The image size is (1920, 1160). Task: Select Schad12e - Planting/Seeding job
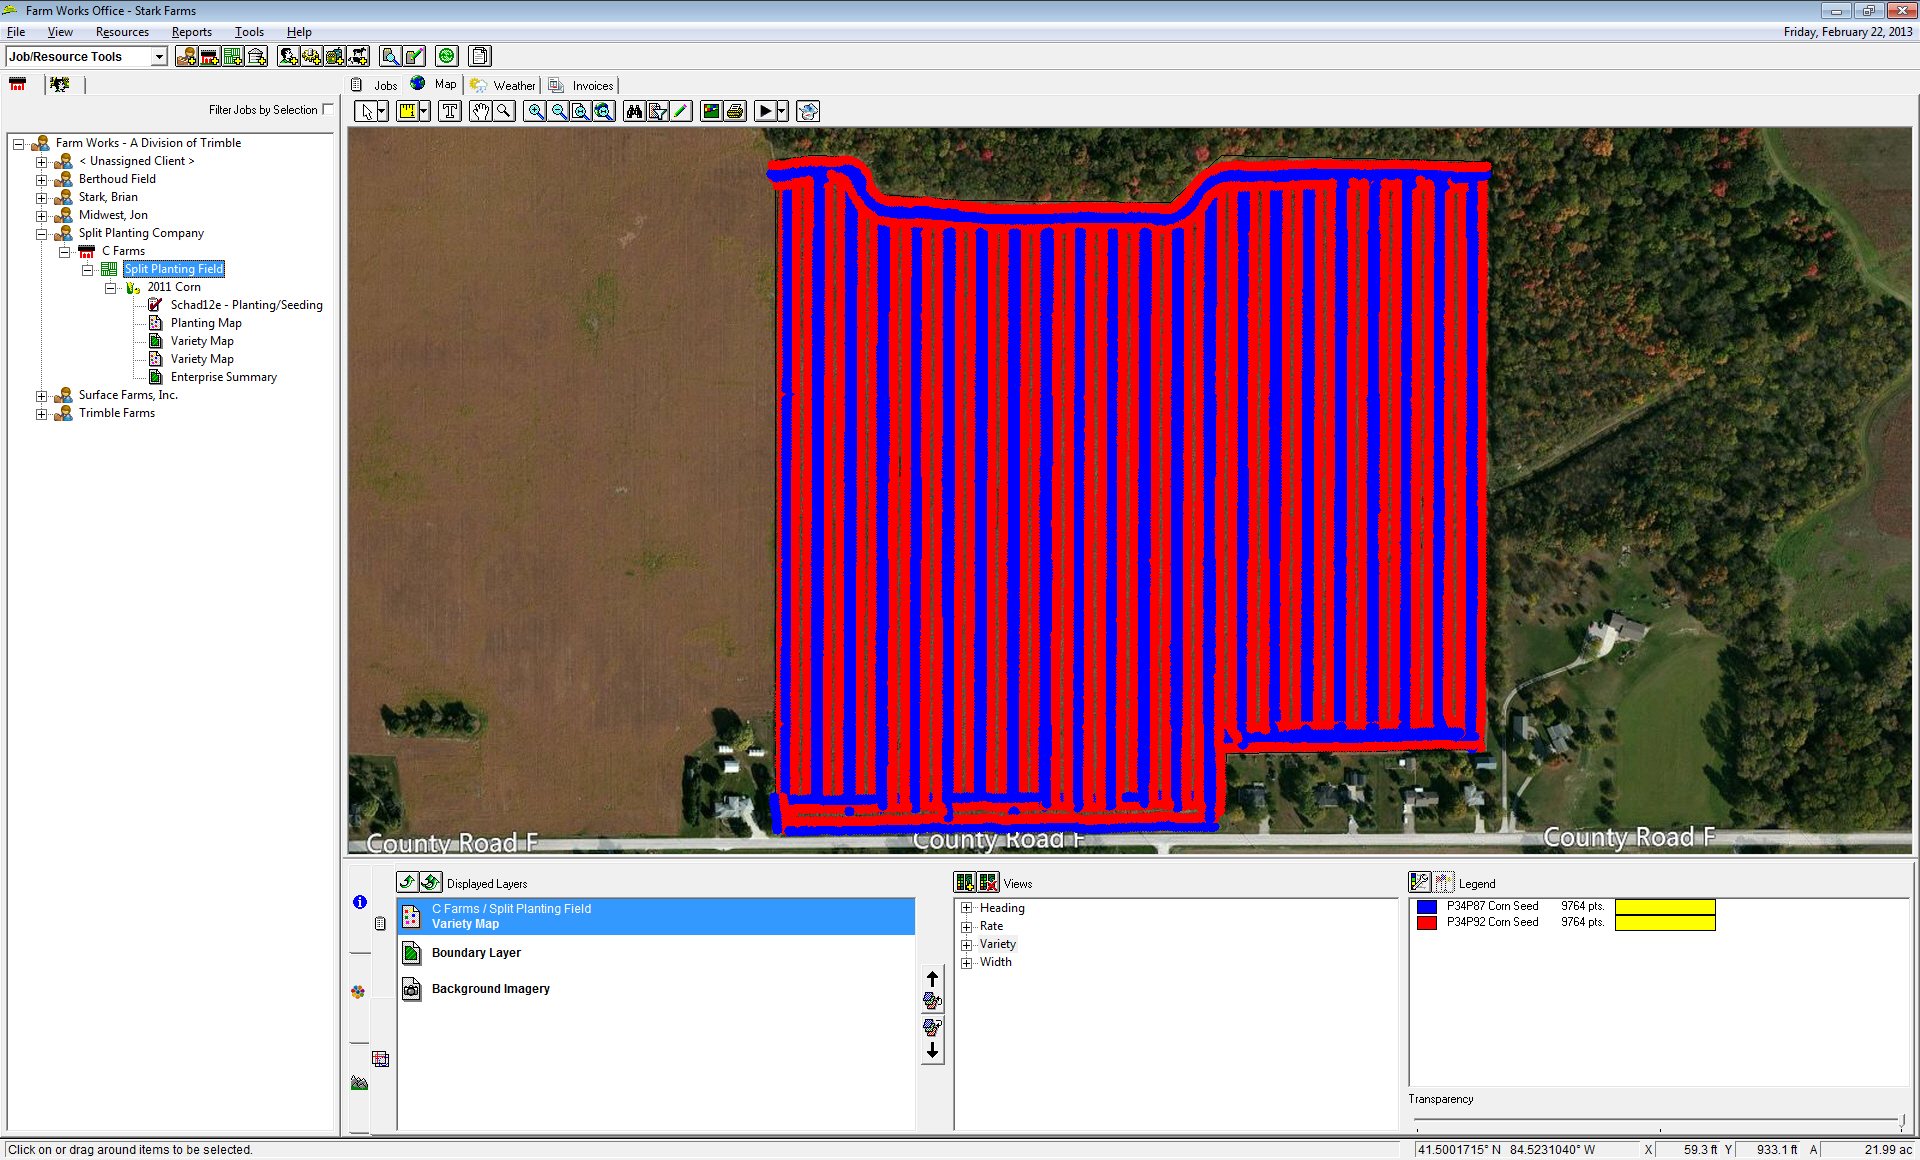click(246, 305)
